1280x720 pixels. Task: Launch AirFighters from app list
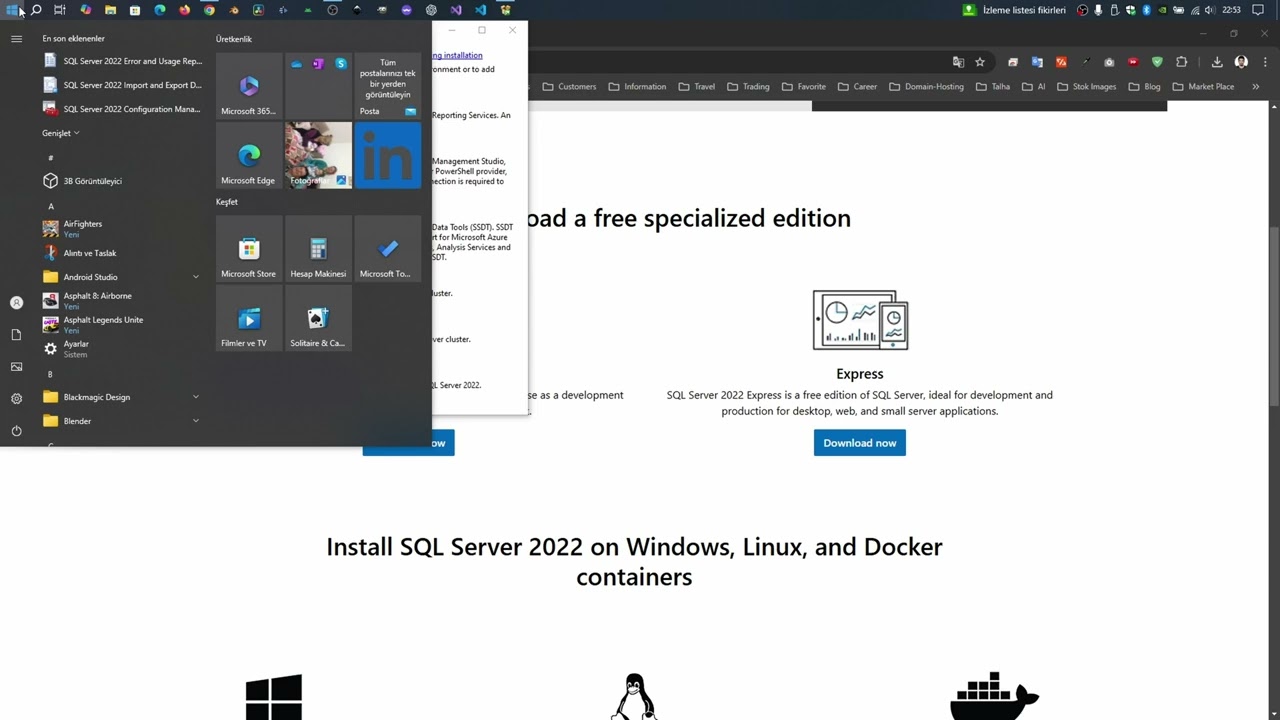coord(122,228)
